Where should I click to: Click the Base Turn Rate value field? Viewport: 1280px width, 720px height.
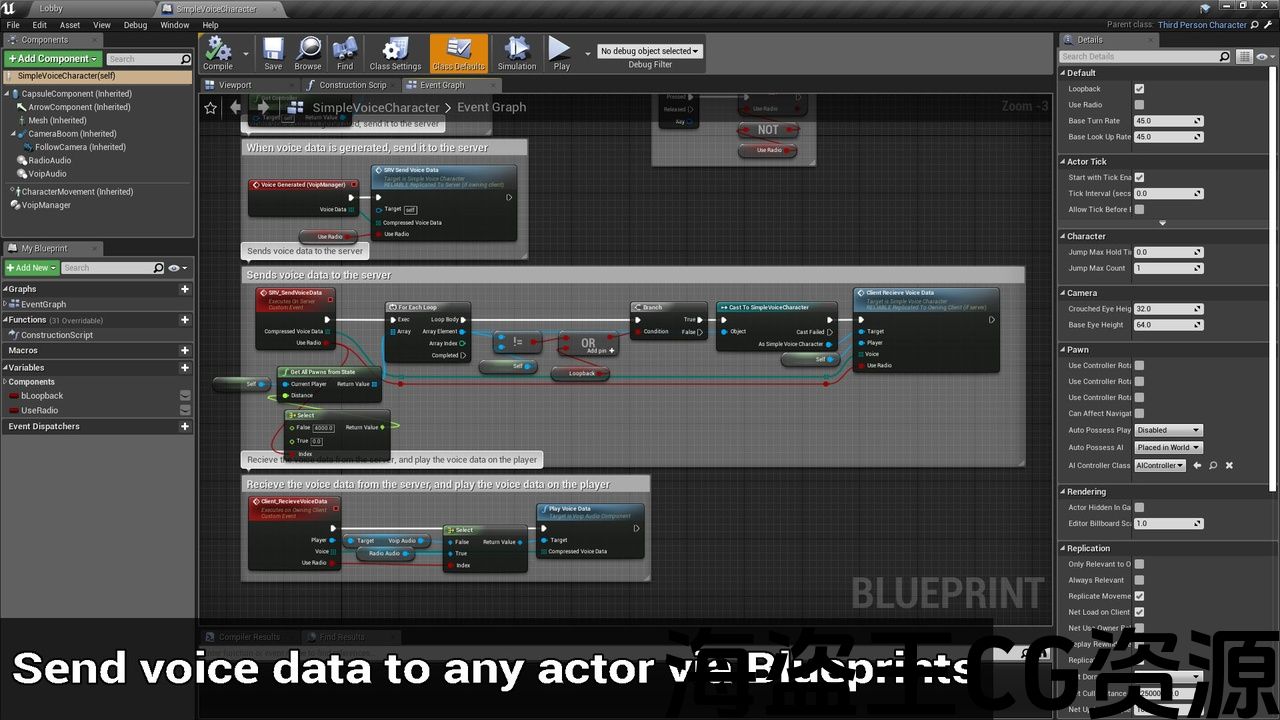[1167, 121]
